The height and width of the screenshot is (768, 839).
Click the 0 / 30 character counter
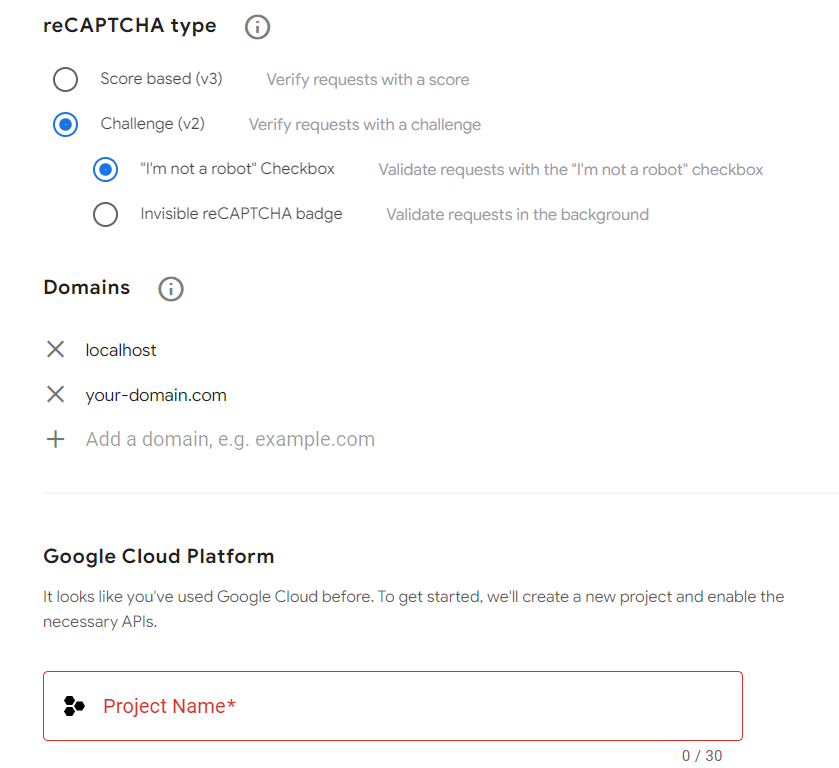(x=701, y=756)
